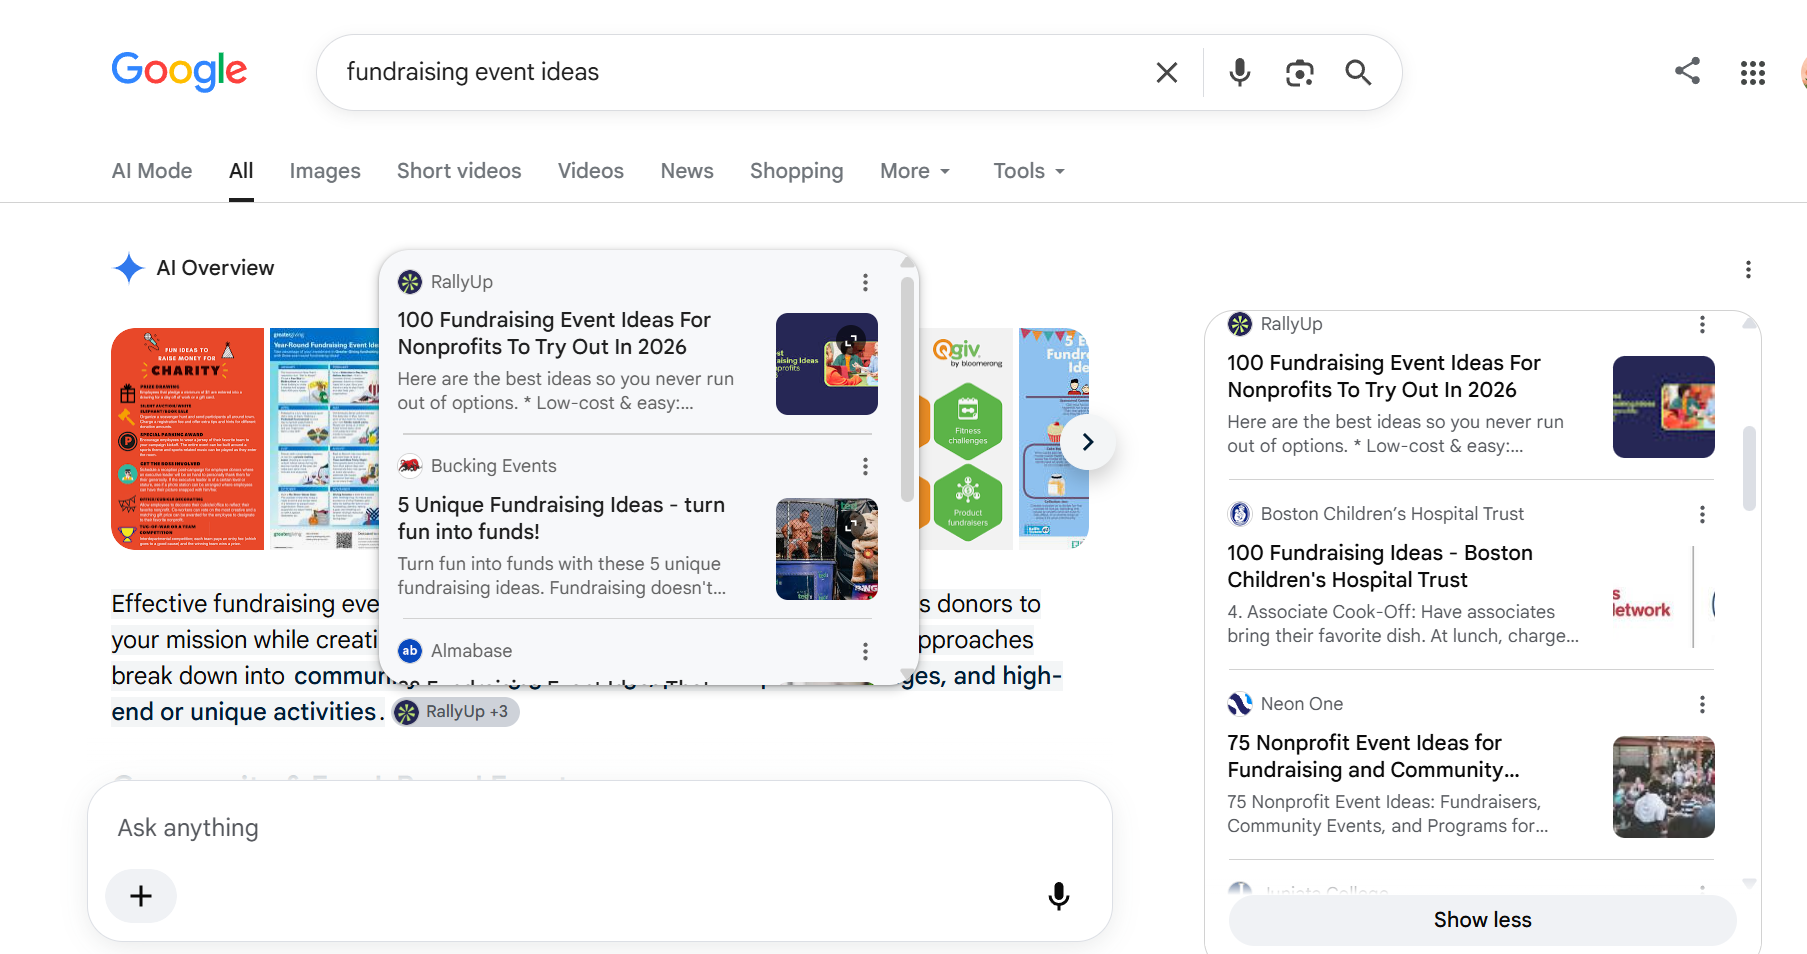Select the All results tab
Viewport: 1807px width, 954px height.
[241, 171]
